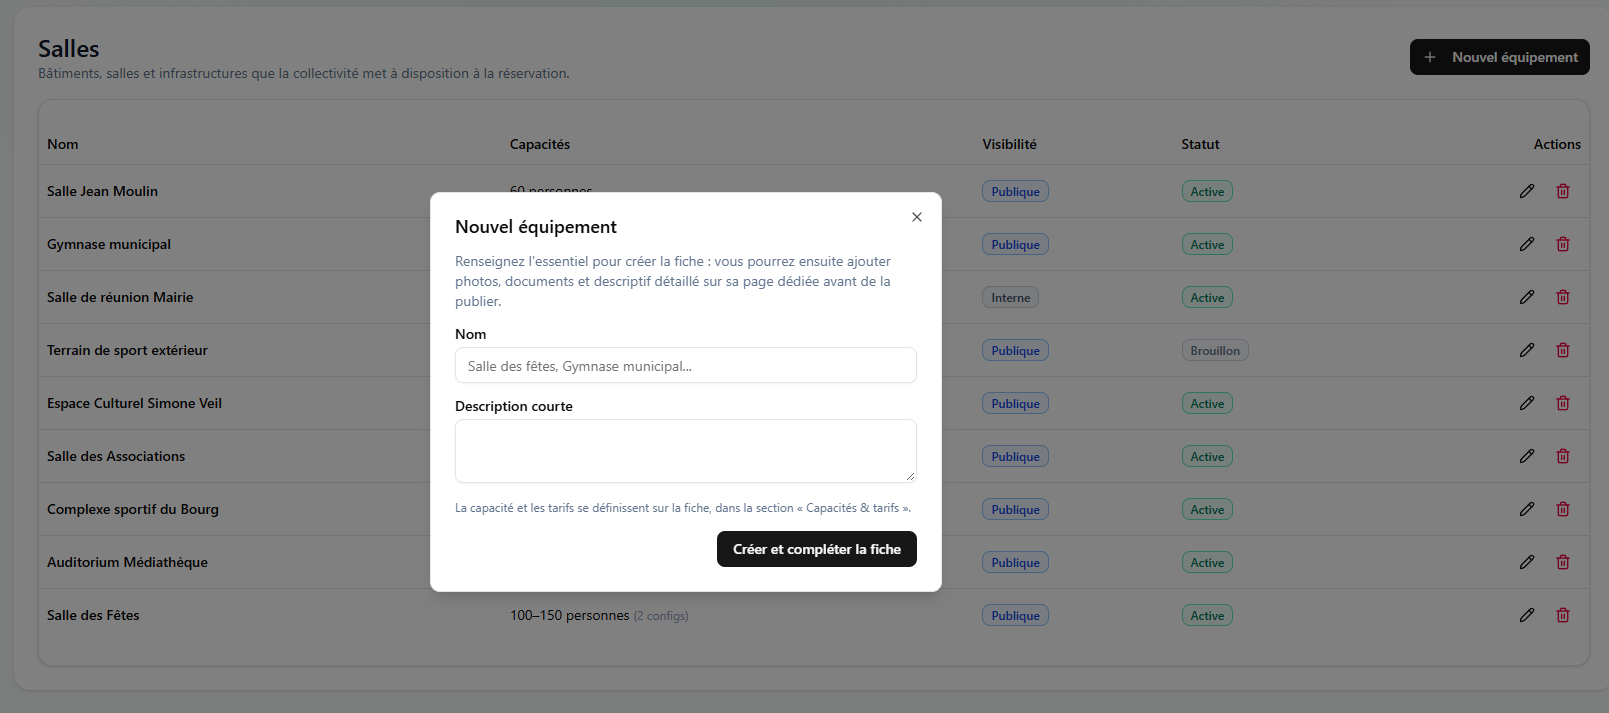Delete Terrain de sport extérieur
Image resolution: width=1609 pixels, height=713 pixels.
point(1563,350)
